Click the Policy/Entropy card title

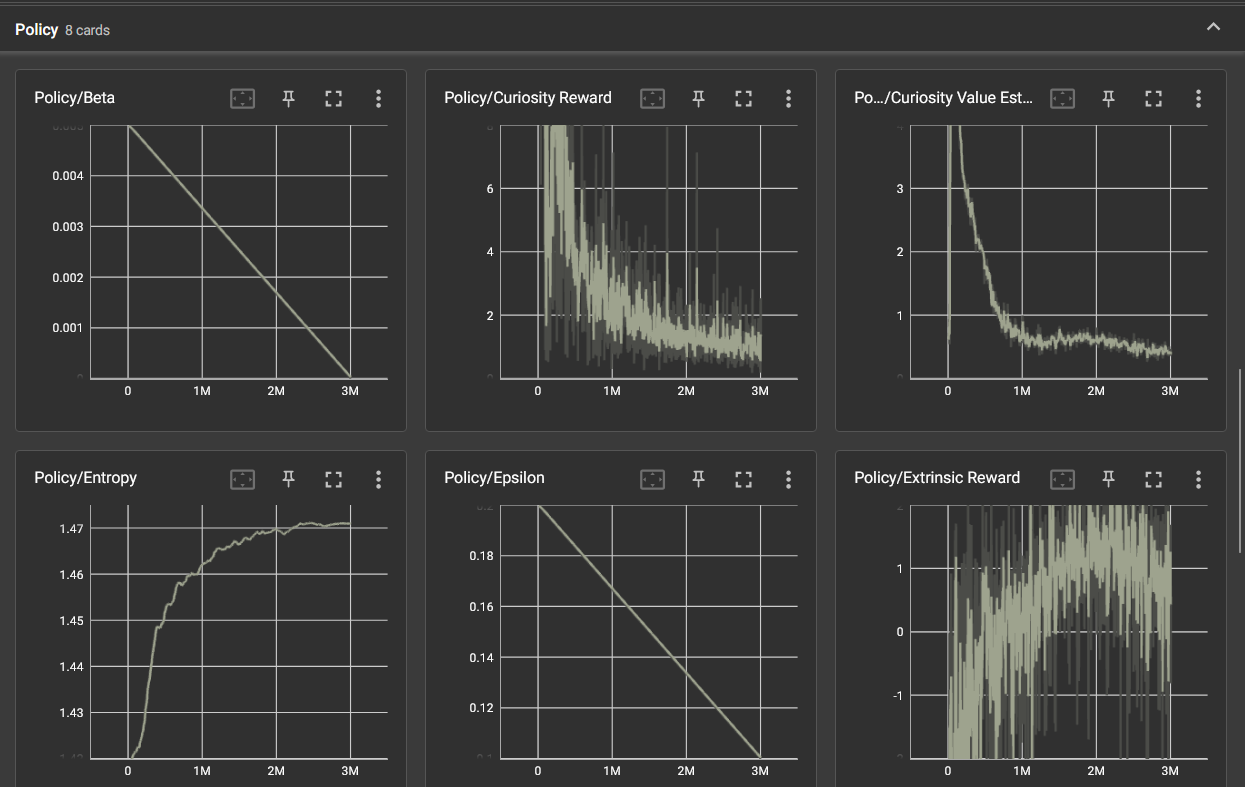tap(85, 478)
